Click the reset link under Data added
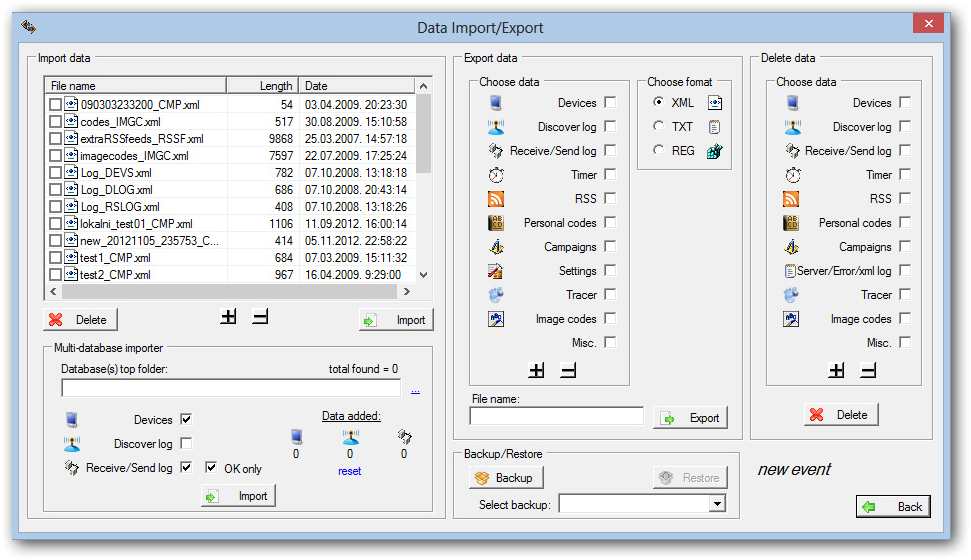971x560 pixels. pos(350,471)
